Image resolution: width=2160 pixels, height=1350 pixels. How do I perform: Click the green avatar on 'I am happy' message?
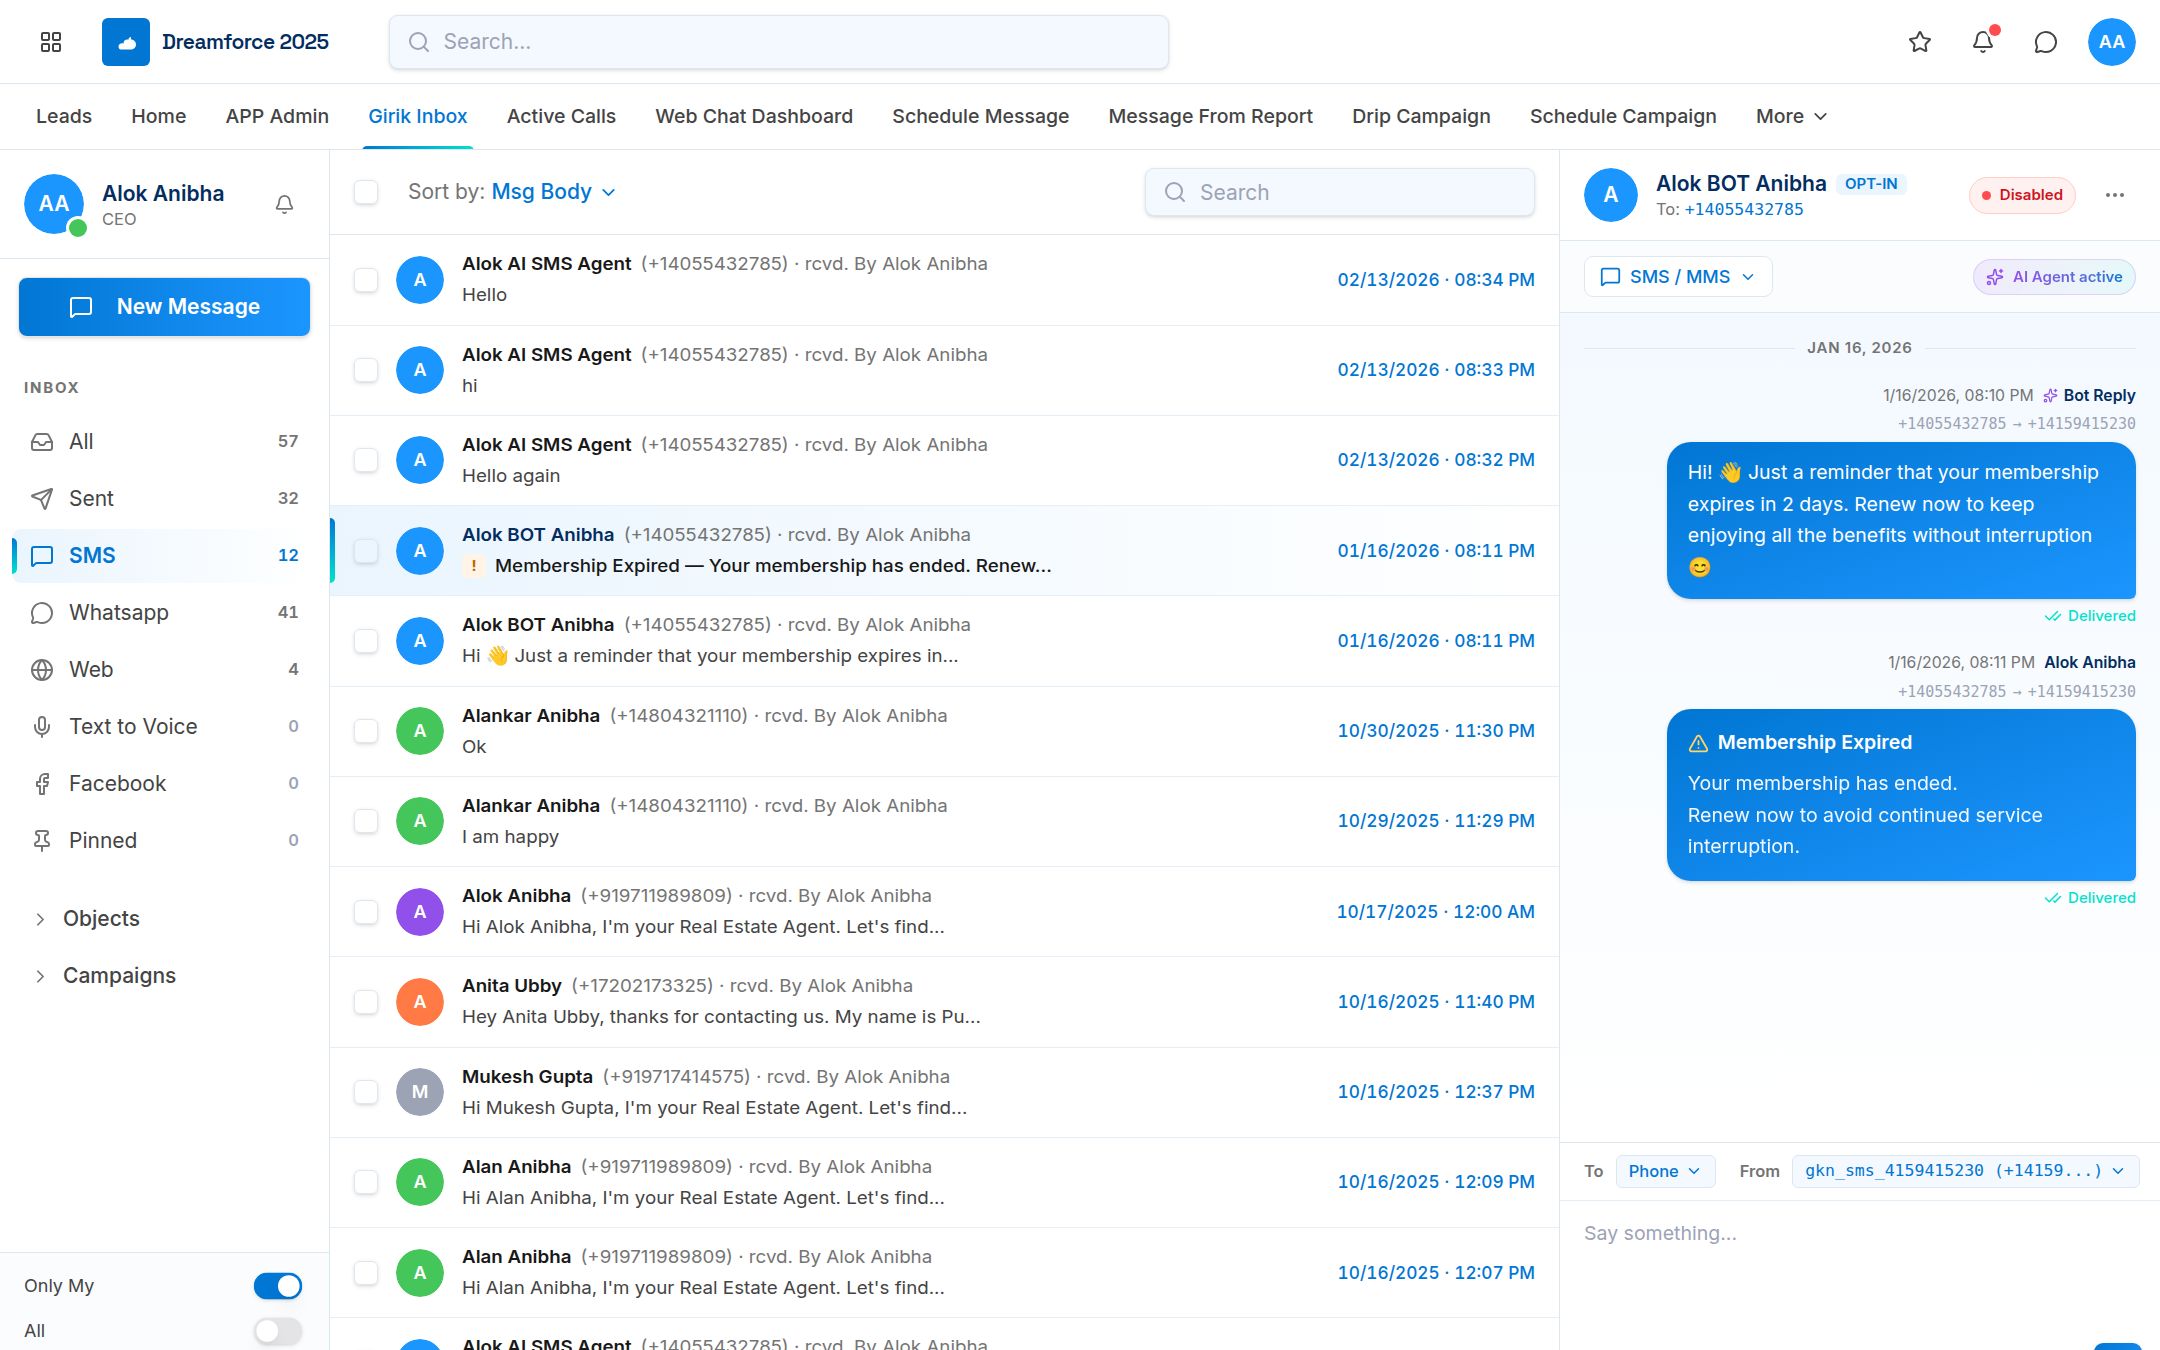[420, 821]
